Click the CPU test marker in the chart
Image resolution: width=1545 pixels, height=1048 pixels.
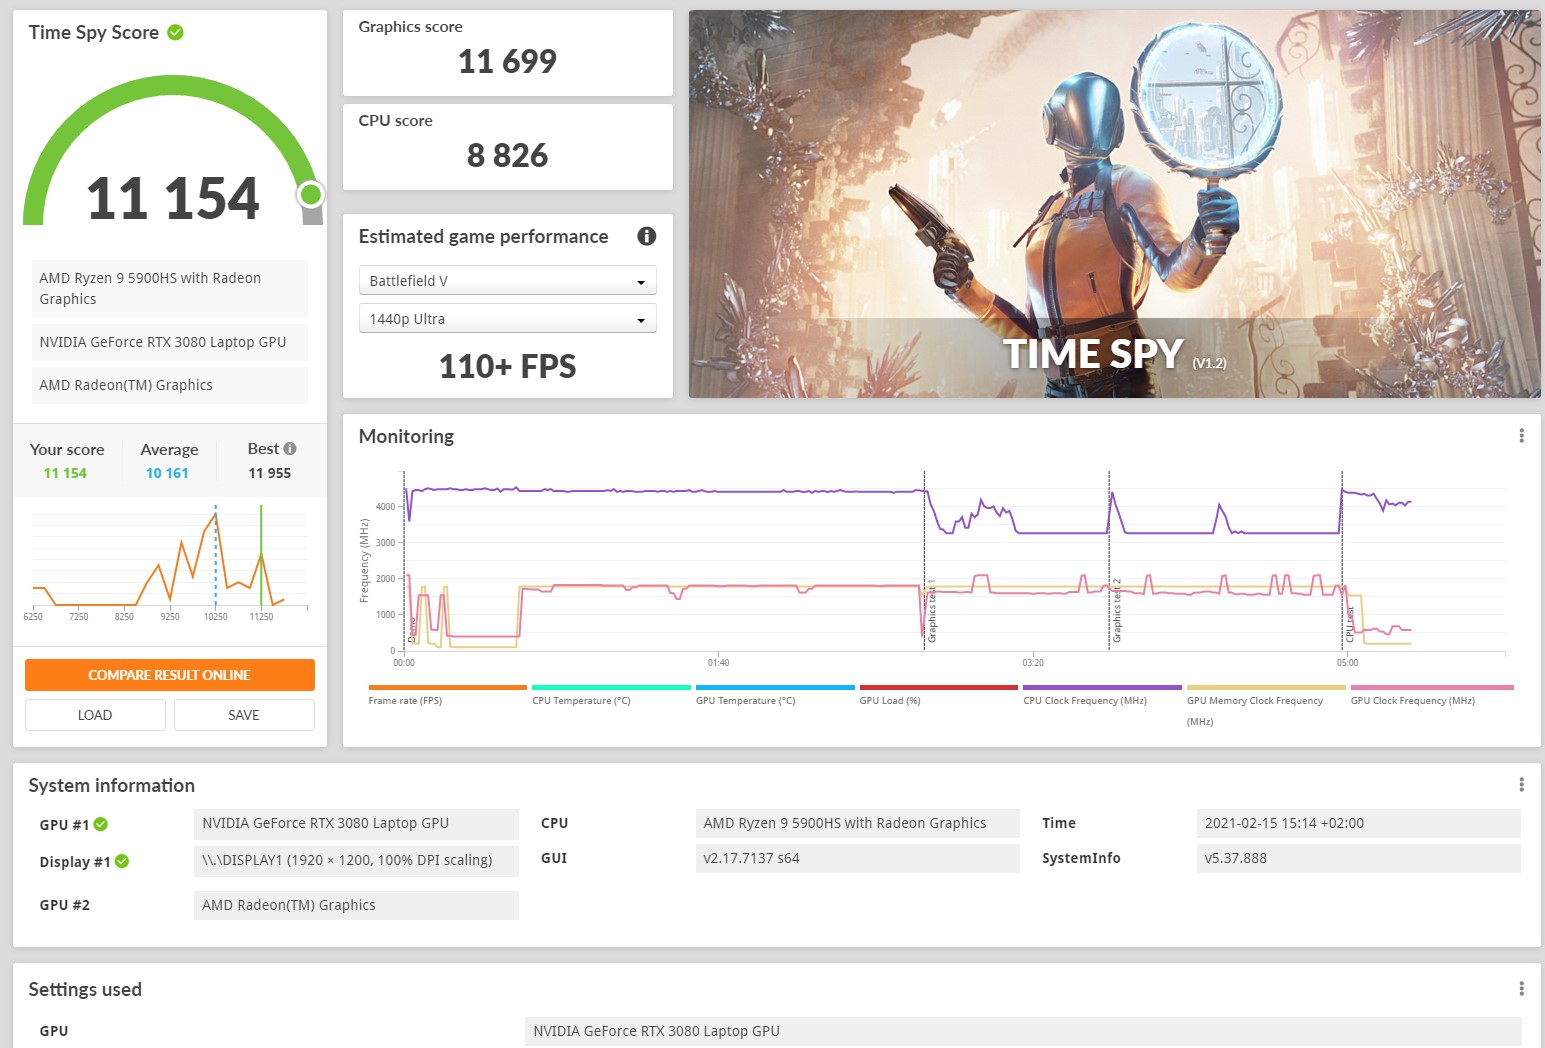click(x=1349, y=624)
